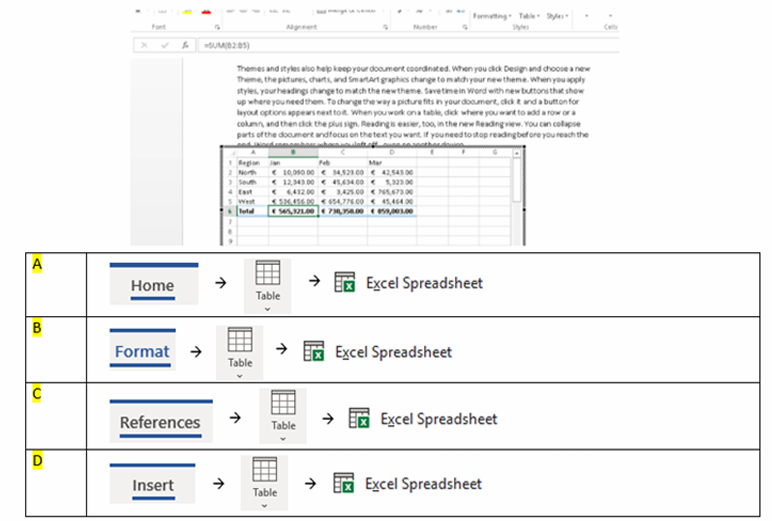Expand the Table dropdown in the Styles group
The width and height of the screenshot is (772, 521).
(528, 17)
